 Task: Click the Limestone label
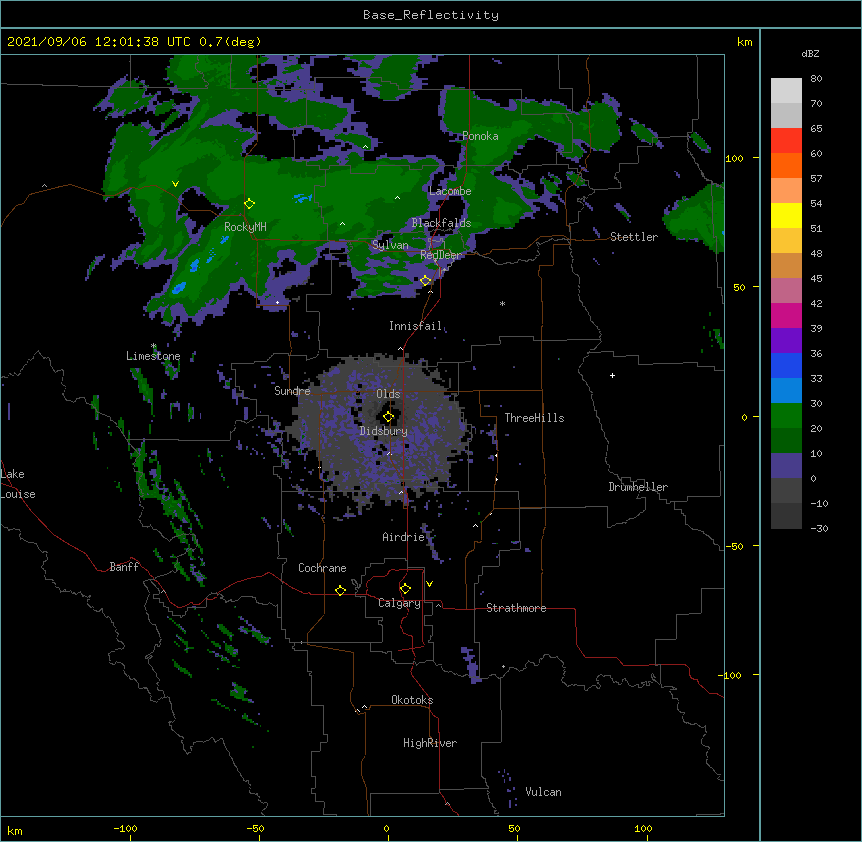pyautogui.click(x=153, y=356)
